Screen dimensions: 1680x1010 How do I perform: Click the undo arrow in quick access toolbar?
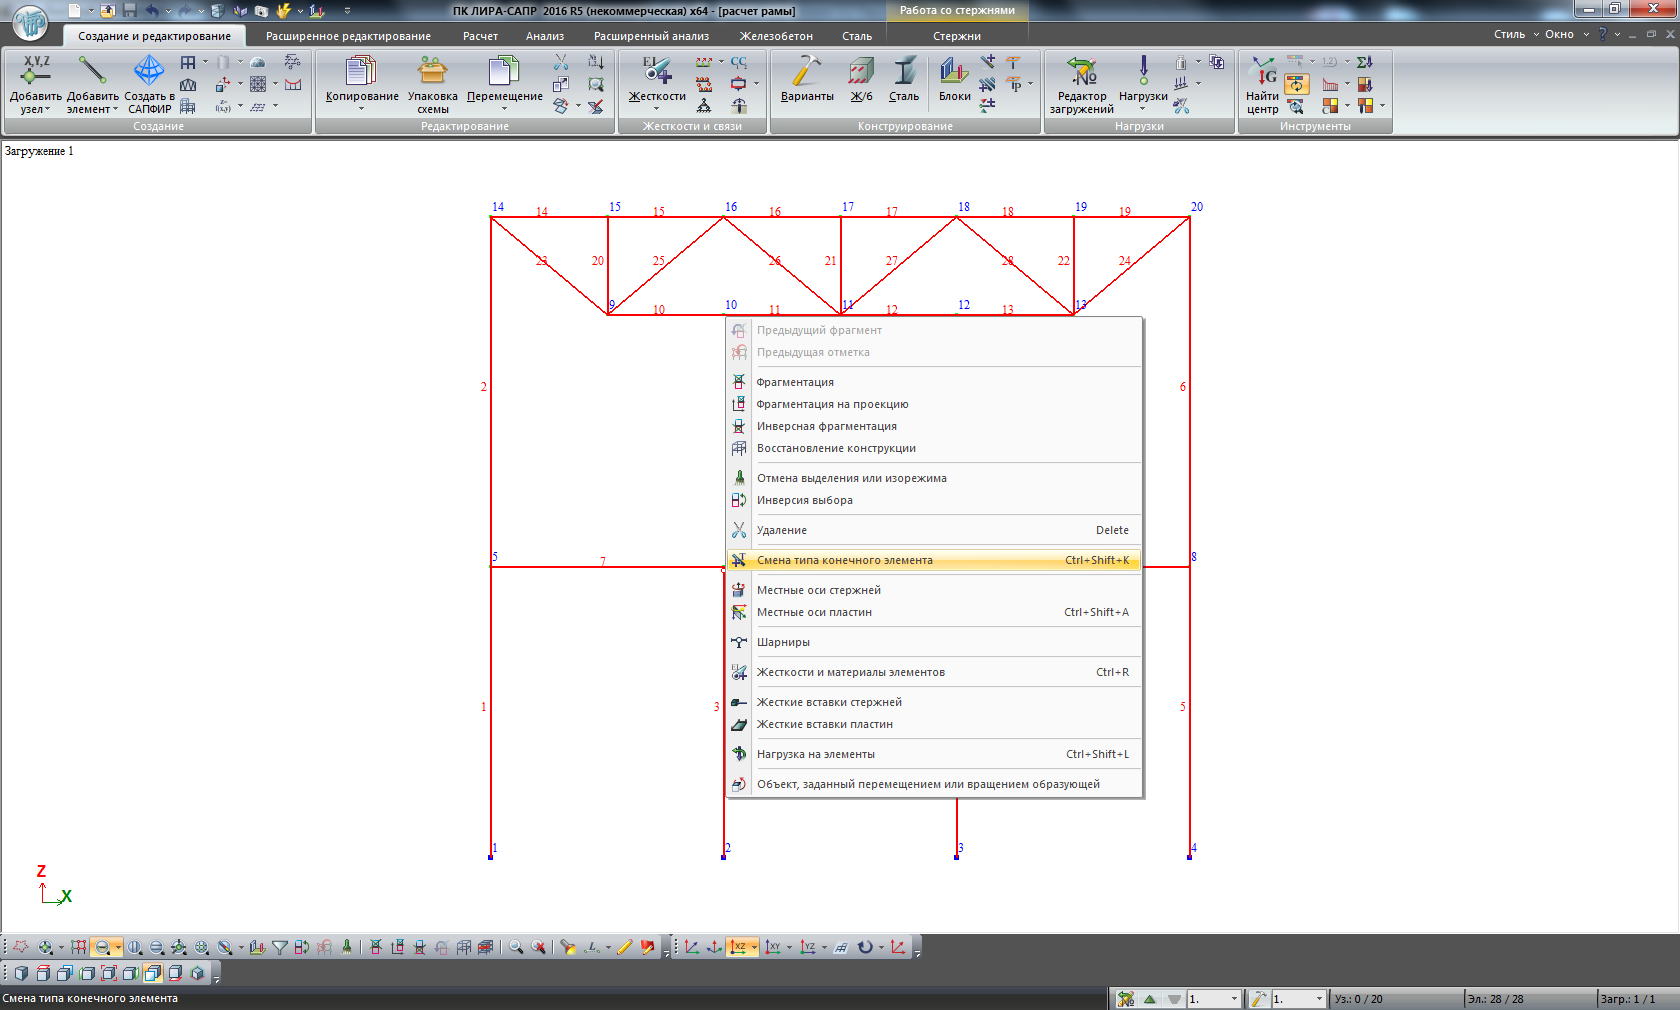(152, 10)
